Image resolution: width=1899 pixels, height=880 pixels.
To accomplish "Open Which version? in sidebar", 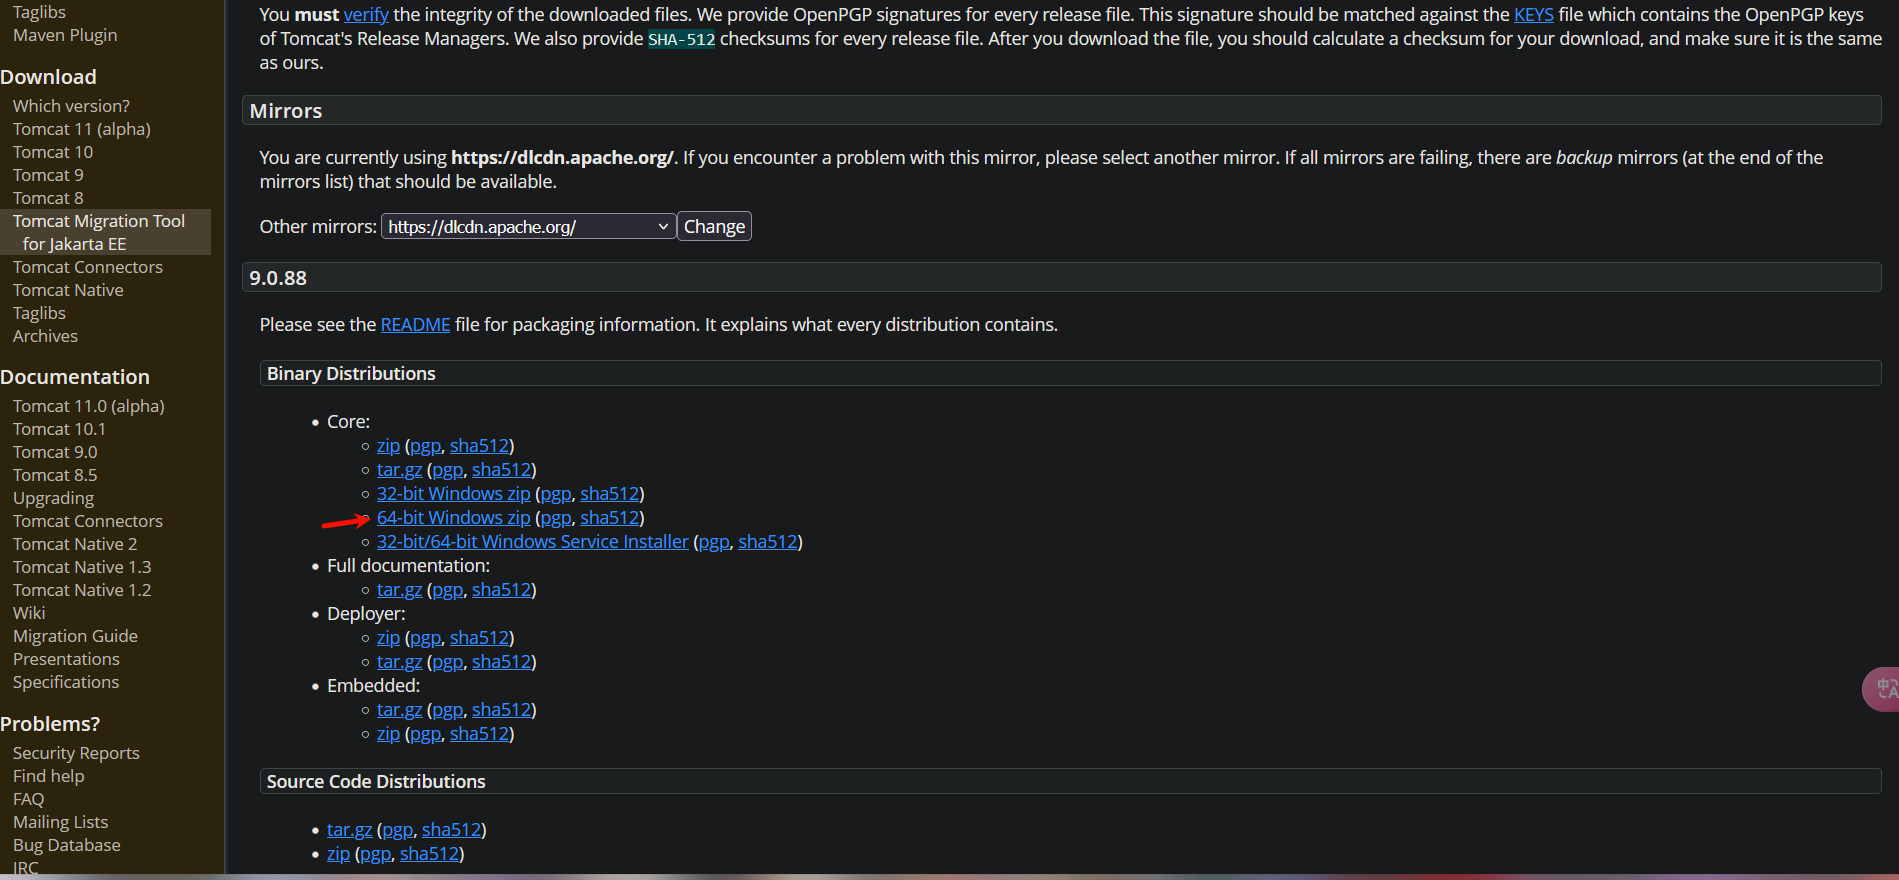I will click(x=71, y=106).
